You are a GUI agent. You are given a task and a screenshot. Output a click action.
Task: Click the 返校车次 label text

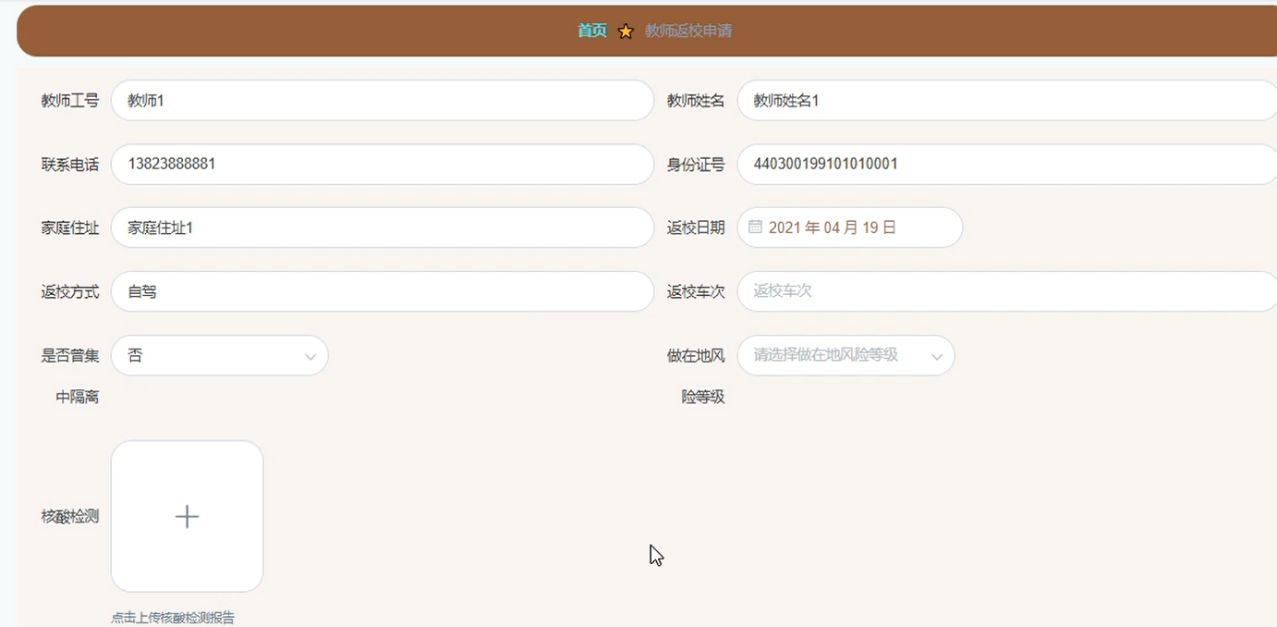pyautogui.click(x=696, y=292)
